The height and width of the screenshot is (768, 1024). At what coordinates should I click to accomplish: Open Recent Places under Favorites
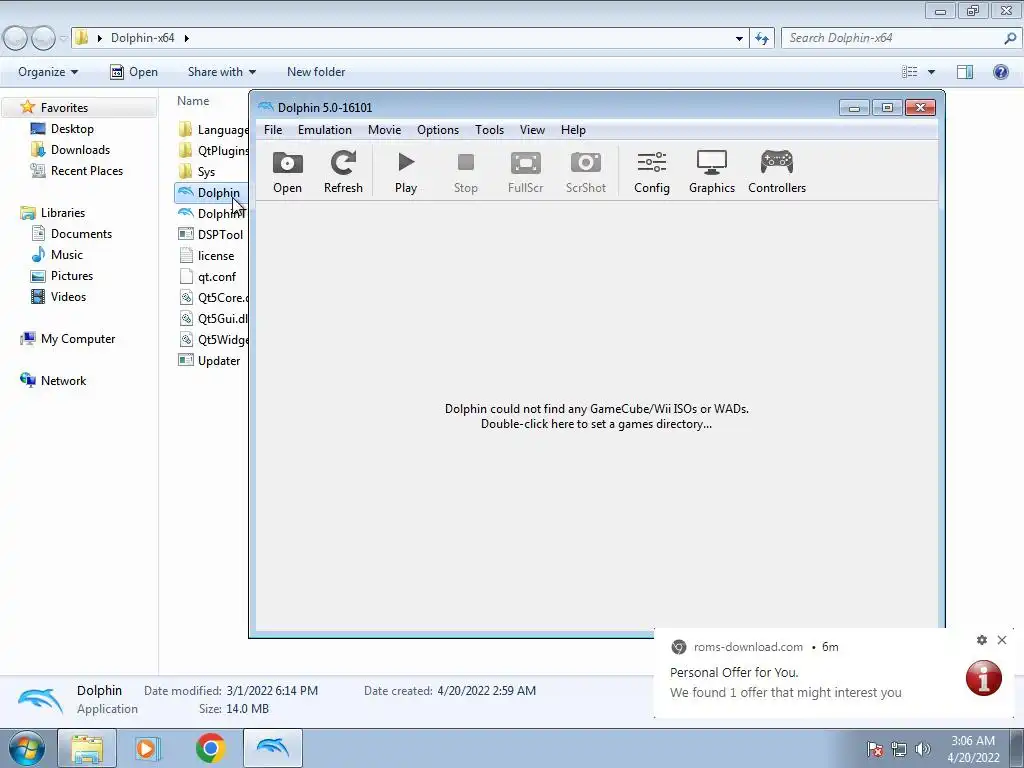click(76, 170)
